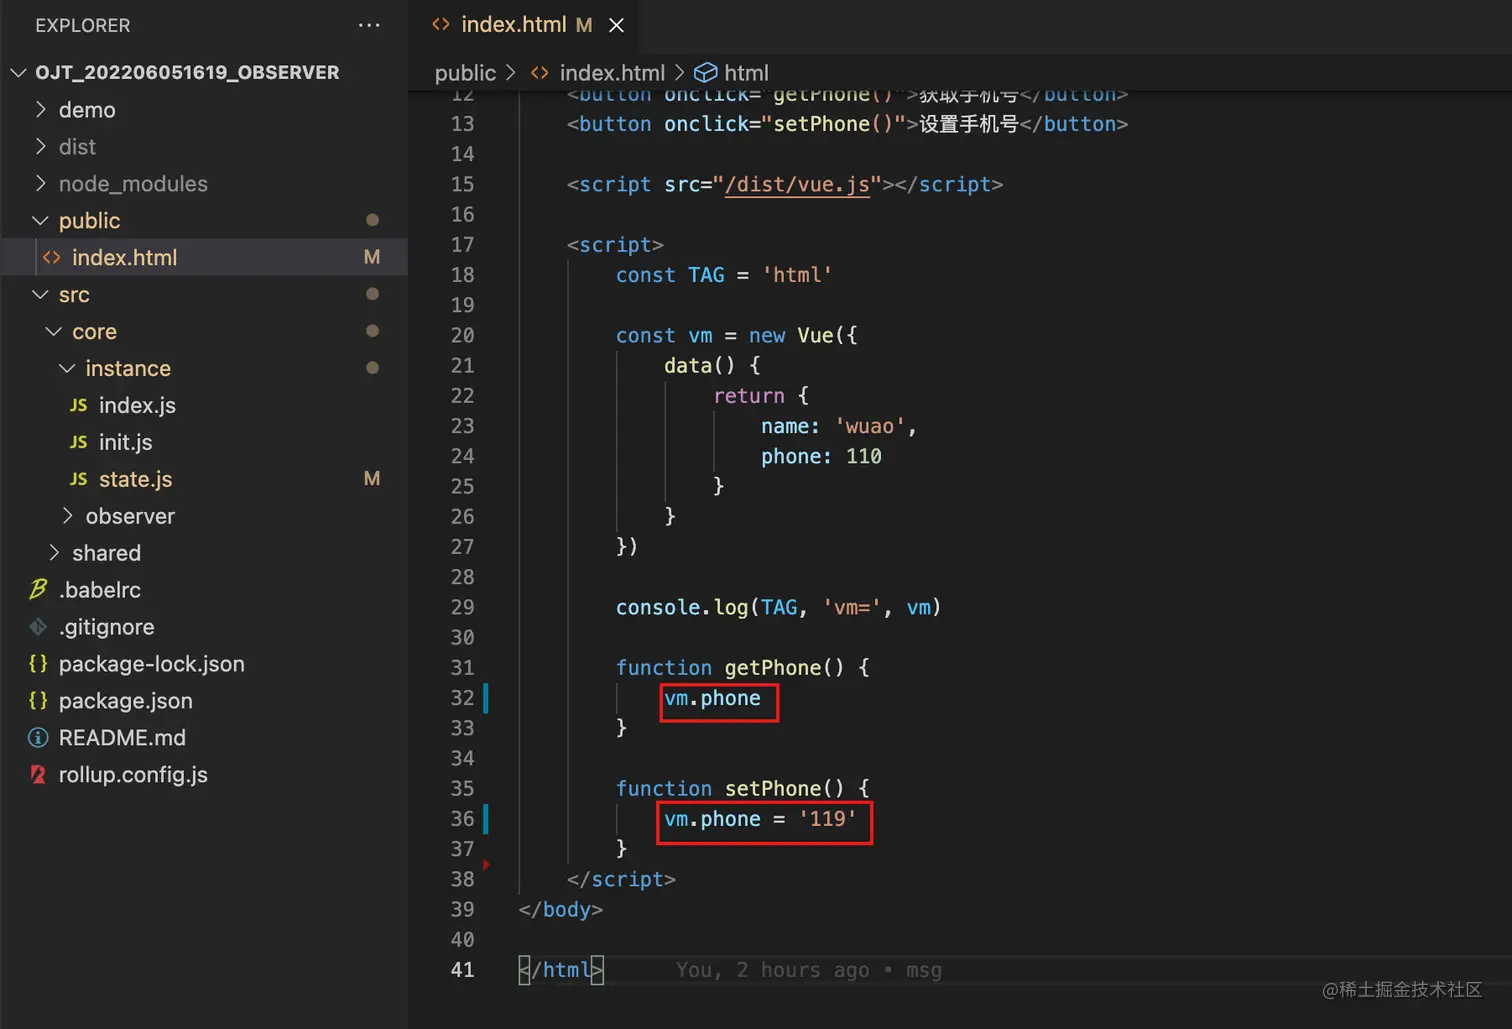The image size is (1512, 1029).
Task: Click the info icon beside README.md
Action: coord(38,738)
